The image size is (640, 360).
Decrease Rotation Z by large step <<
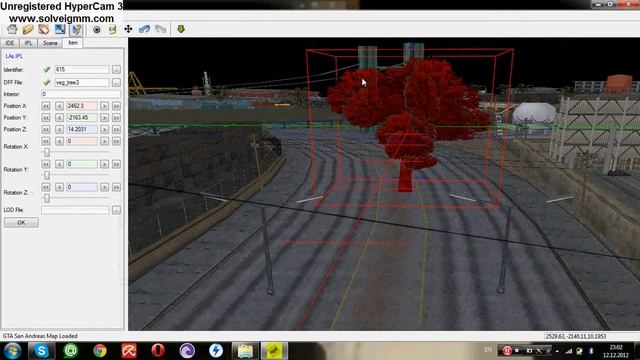pyautogui.click(x=46, y=187)
